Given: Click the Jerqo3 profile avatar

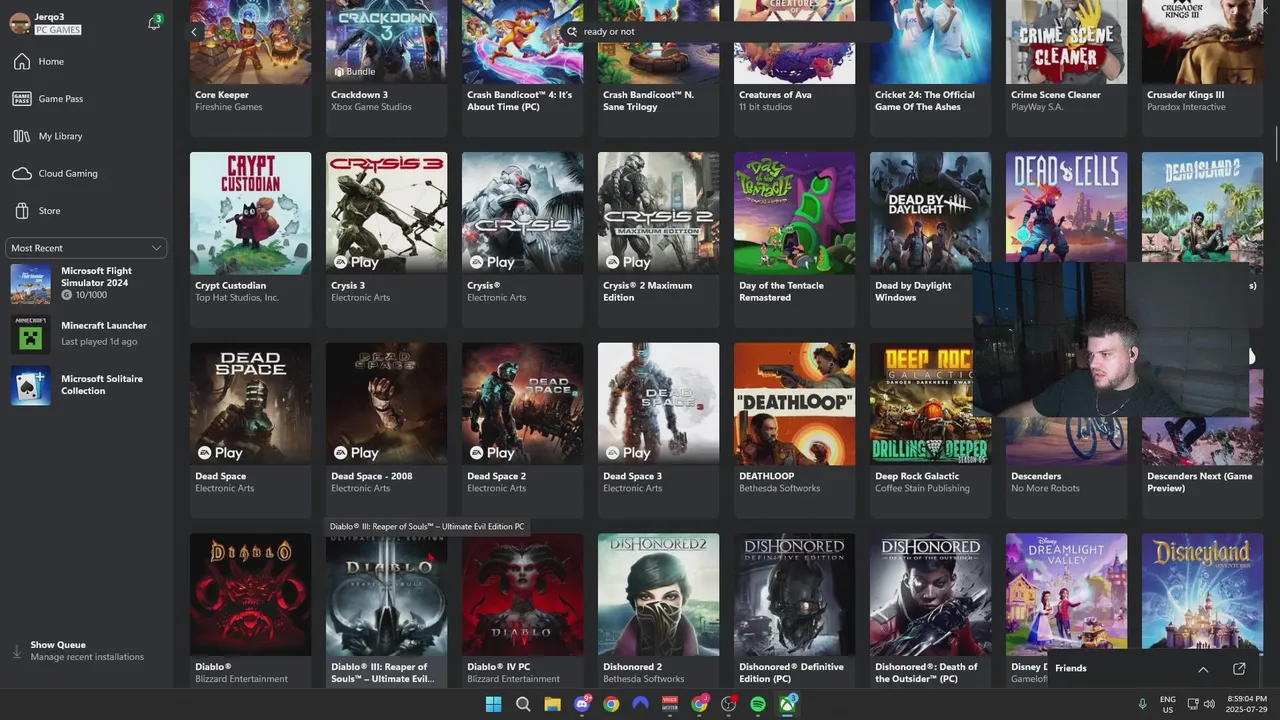Looking at the screenshot, I should [x=20, y=24].
